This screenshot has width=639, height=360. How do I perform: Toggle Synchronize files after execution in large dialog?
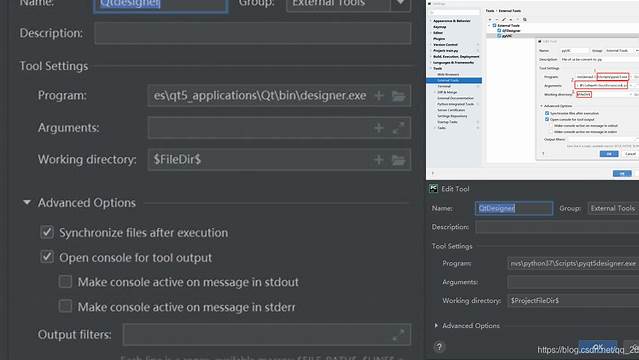[x=47, y=232]
